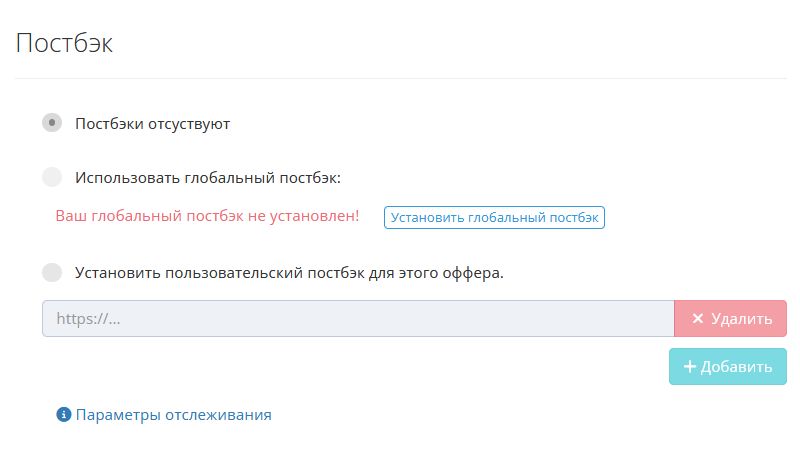Click the X icon in the Удалить button
Image resolution: width=800 pixels, height=450 pixels.
[x=698, y=319]
